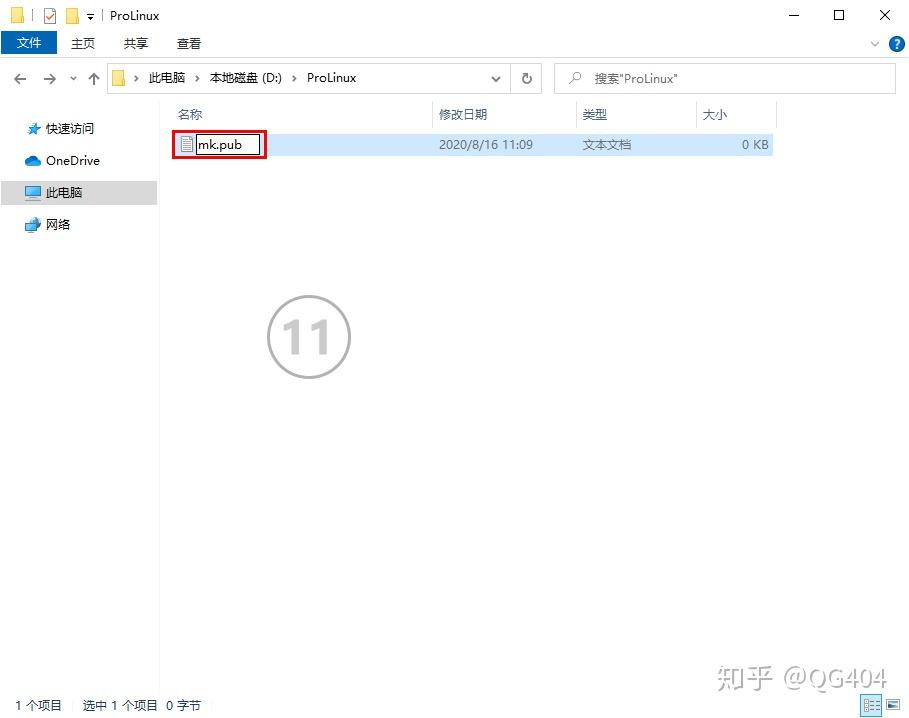Viewport: 909px width, 718px height.
Task: Refresh the ProLinux folder view
Action: coord(526,78)
